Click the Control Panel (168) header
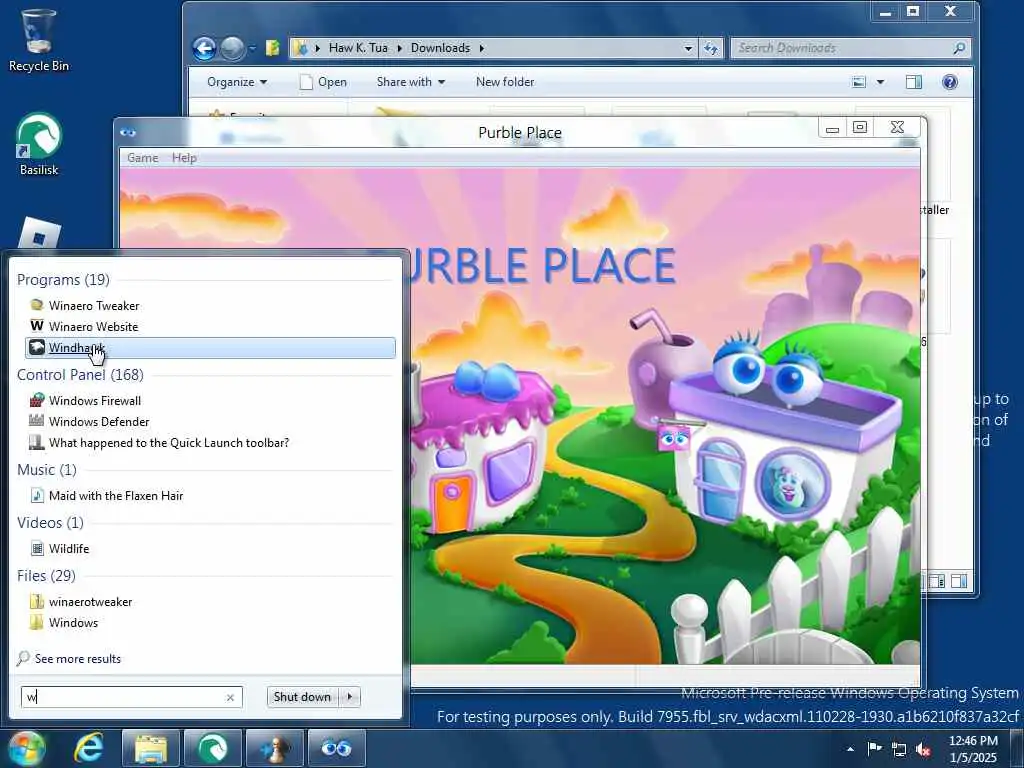Screen dimensions: 1024x768 [80, 375]
